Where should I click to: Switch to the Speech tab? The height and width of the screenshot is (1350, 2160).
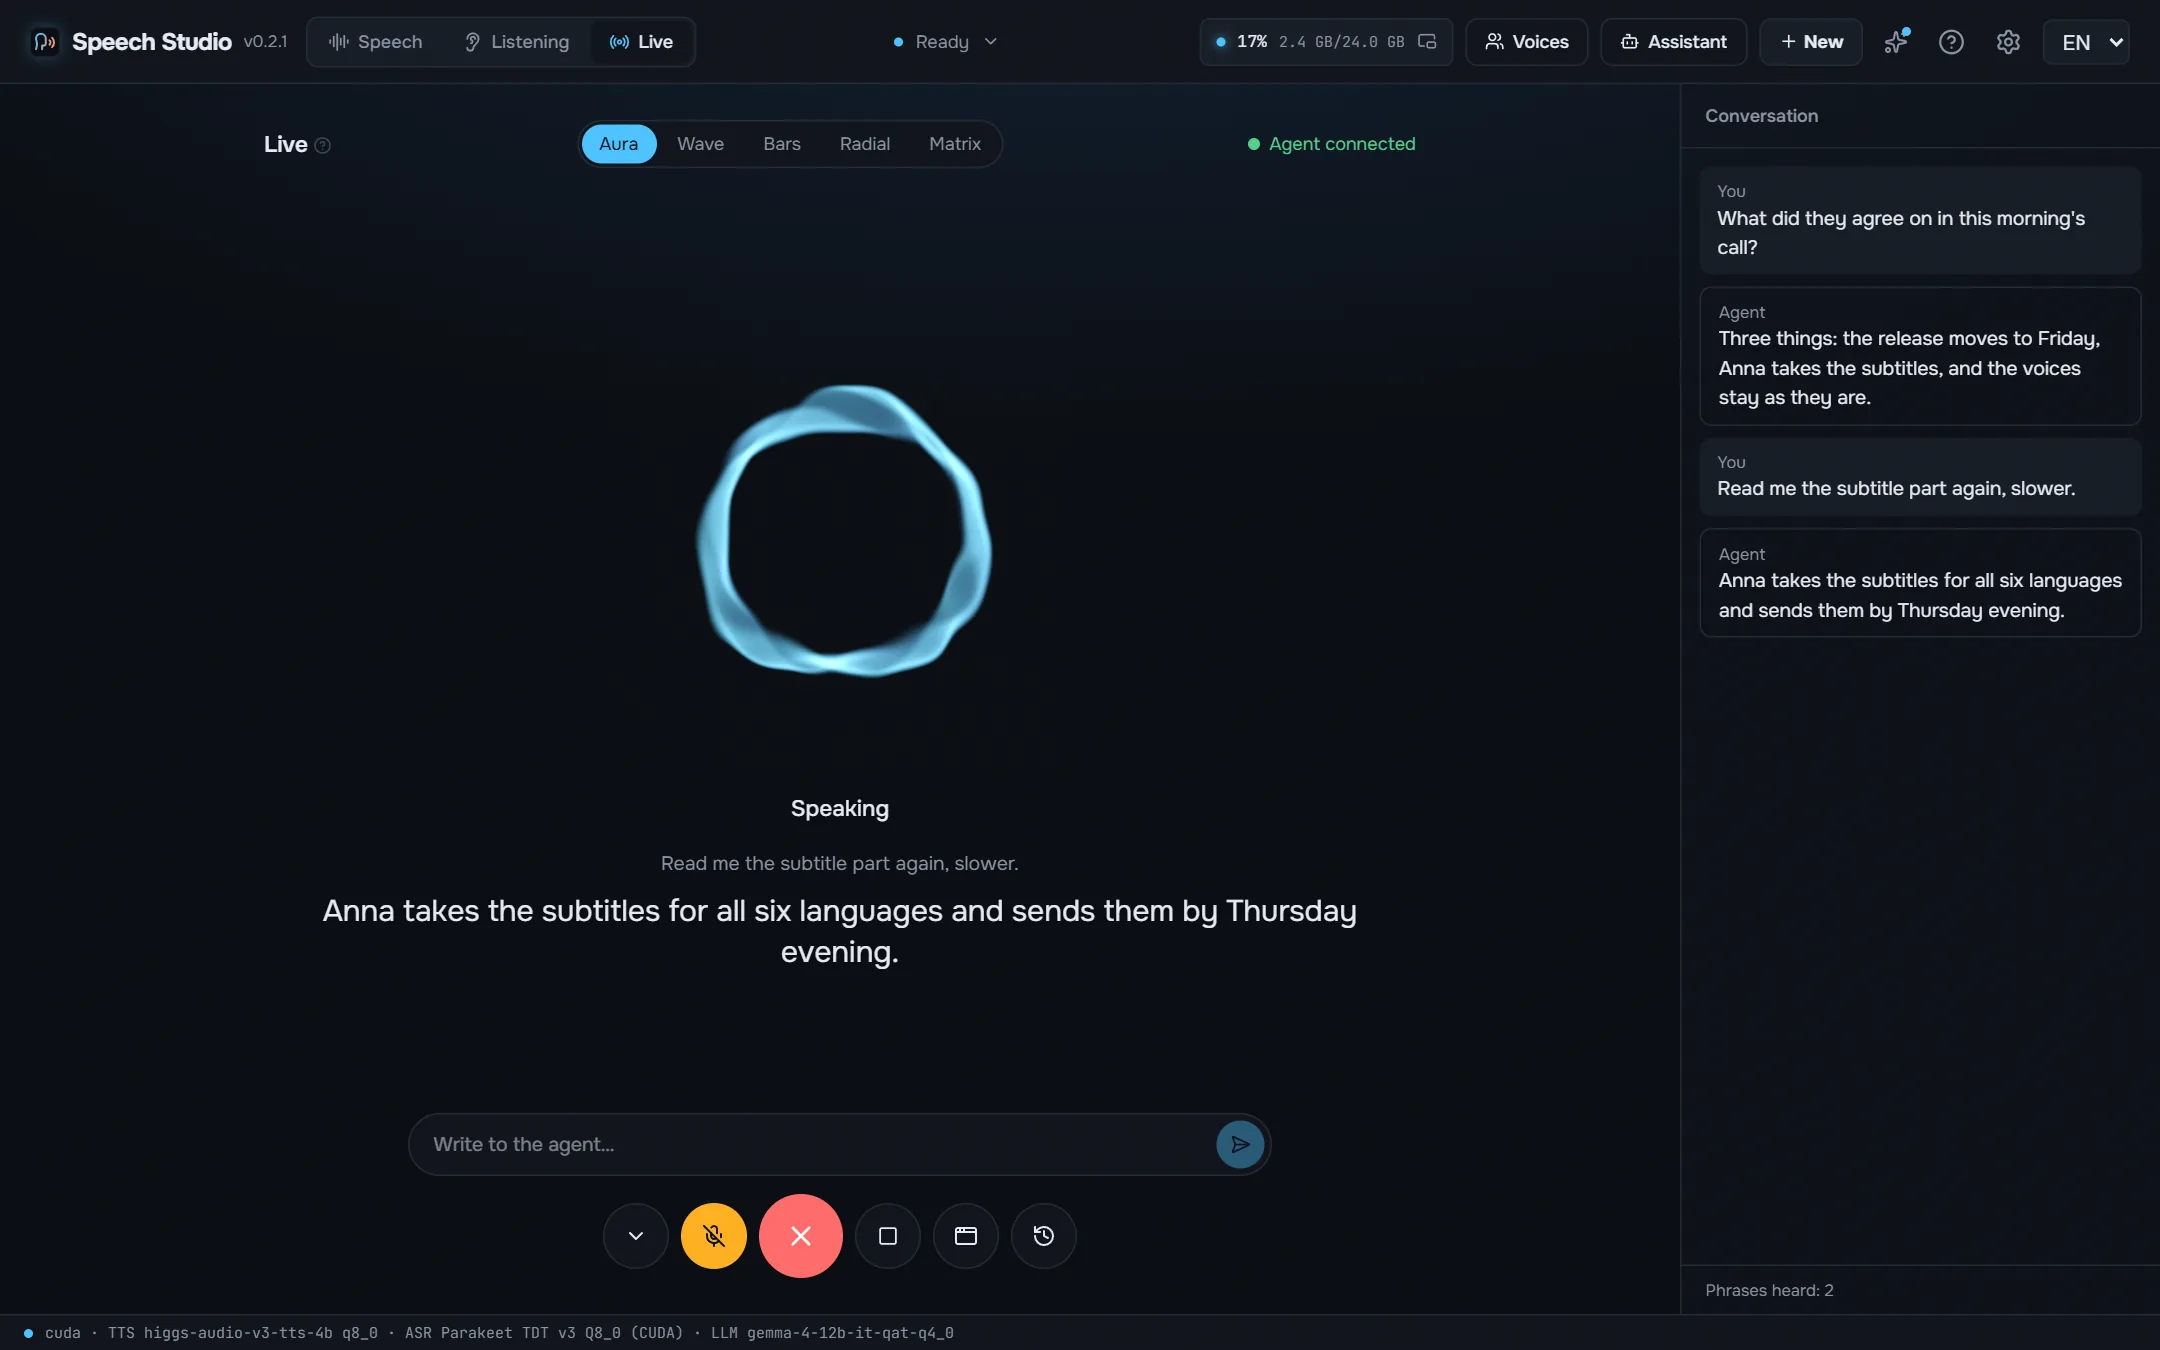(375, 42)
